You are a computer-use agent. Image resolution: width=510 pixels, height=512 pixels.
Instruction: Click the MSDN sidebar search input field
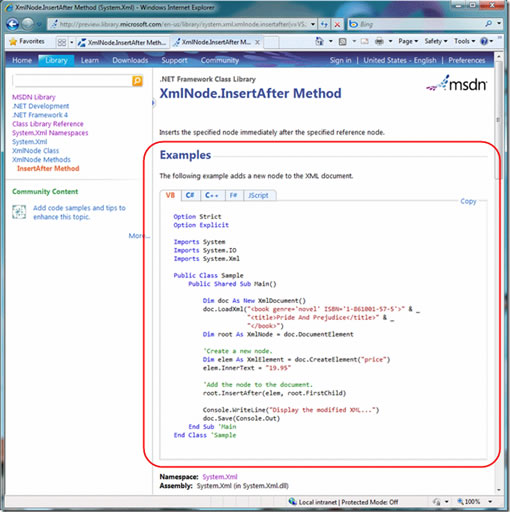pyautogui.click(x=72, y=81)
